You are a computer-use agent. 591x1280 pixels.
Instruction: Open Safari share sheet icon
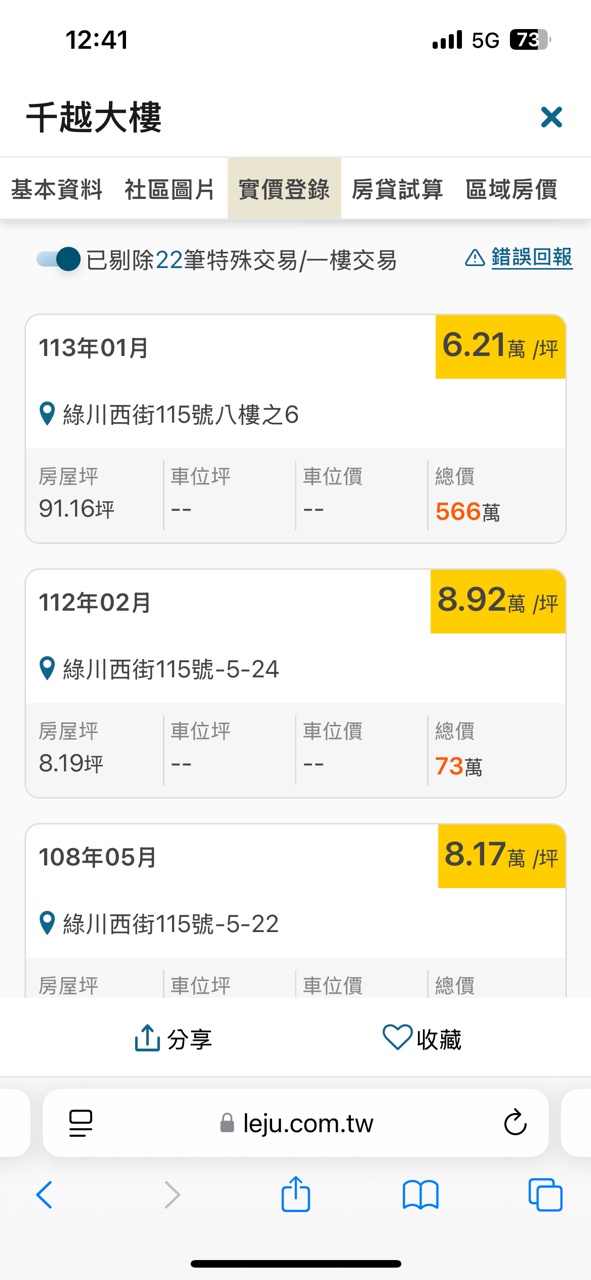[296, 1193]
